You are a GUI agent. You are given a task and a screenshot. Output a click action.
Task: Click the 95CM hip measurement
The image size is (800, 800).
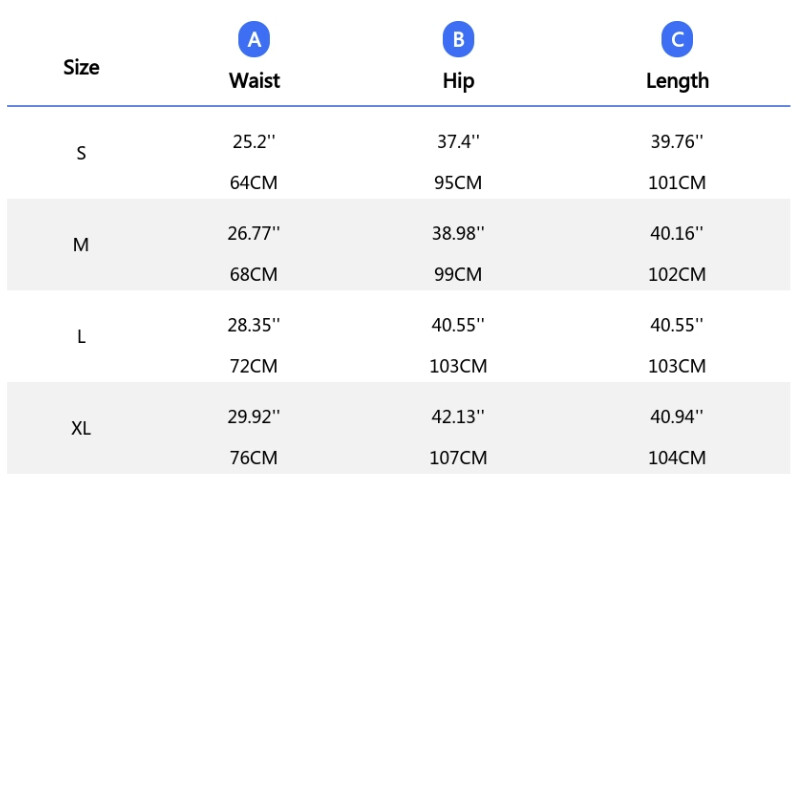pyautogui.click(x=458, y=183)
